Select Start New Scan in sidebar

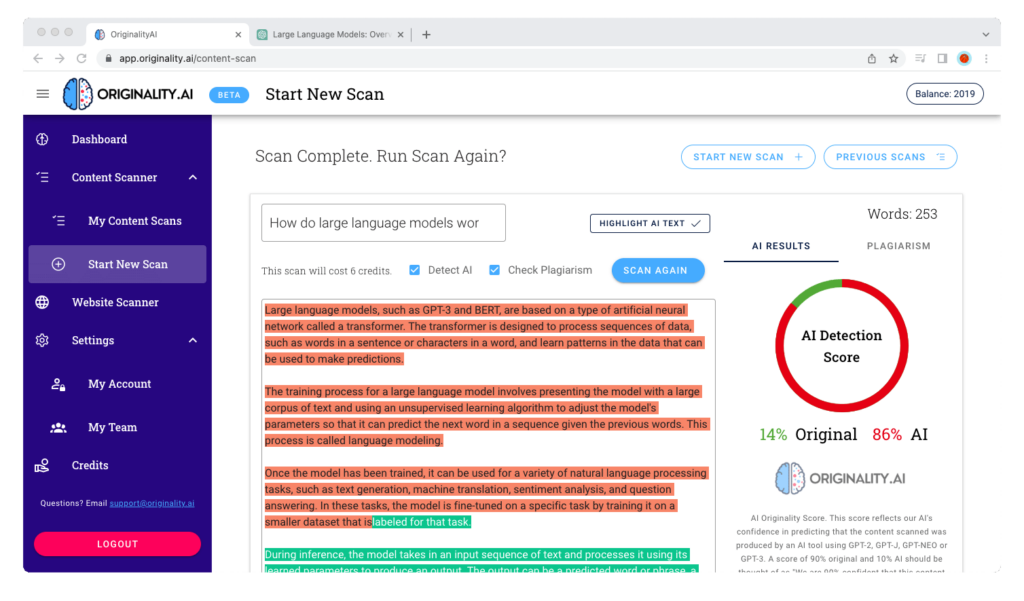(x=118, y=264)
